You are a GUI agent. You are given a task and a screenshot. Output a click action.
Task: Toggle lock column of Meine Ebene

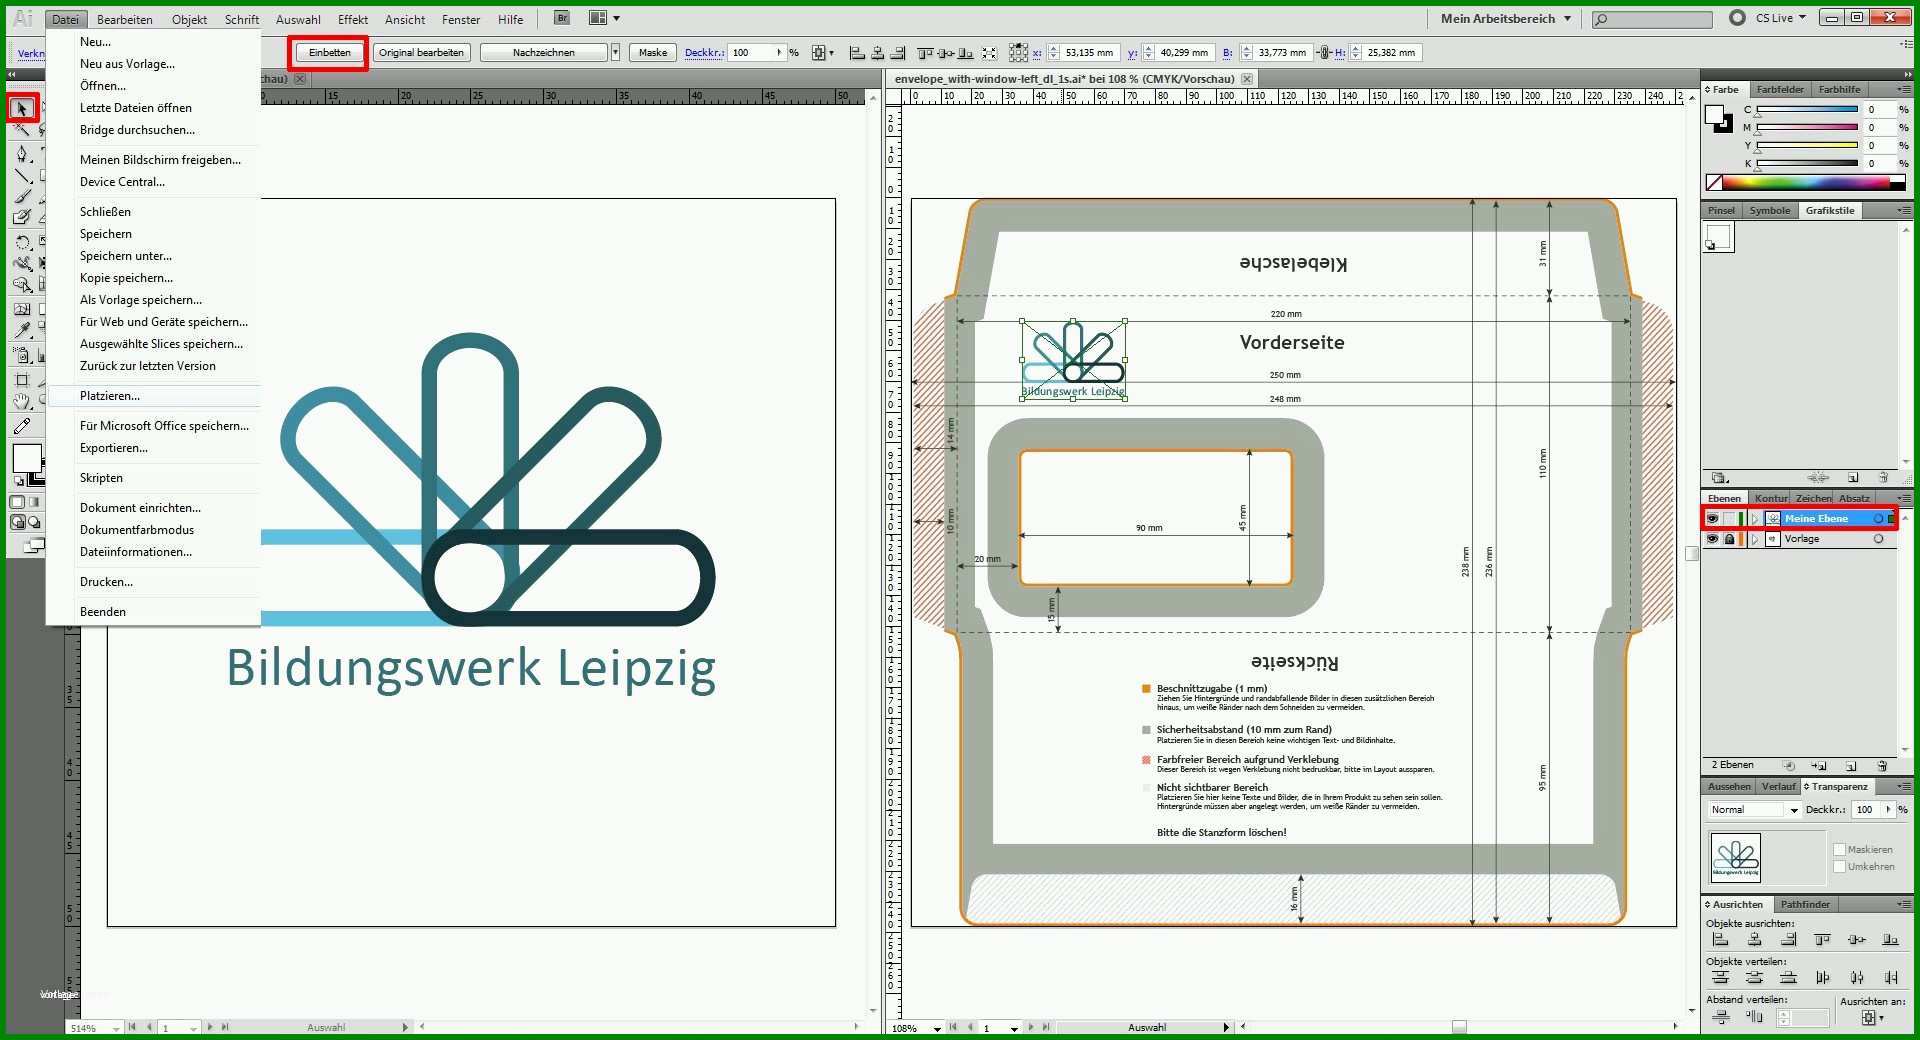(1730, 518)
